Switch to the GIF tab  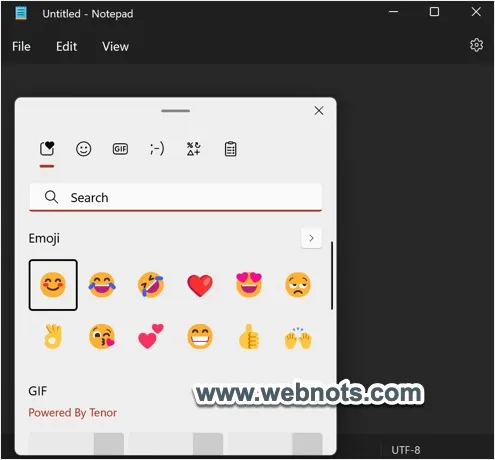click(x=120, y=149)
